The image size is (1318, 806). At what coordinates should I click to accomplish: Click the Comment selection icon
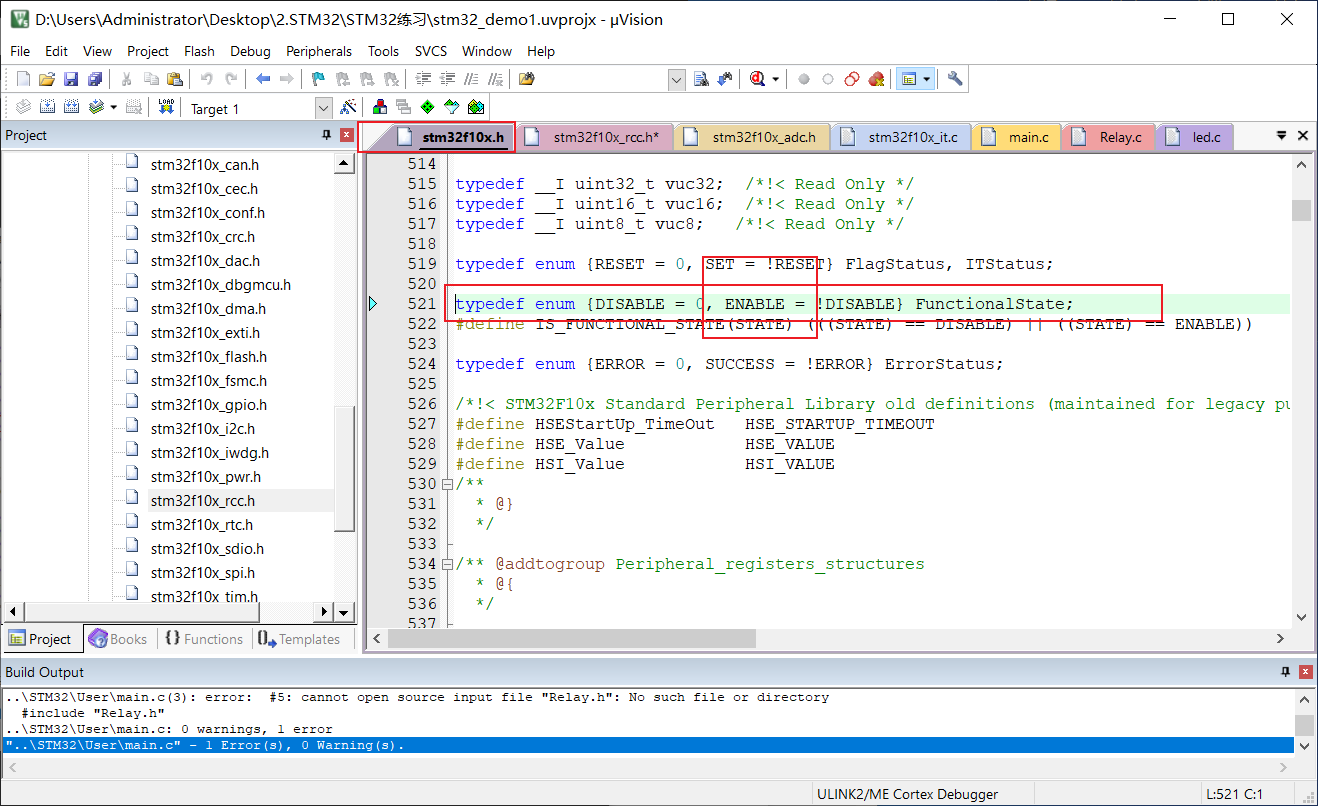(x=471, y=79)
